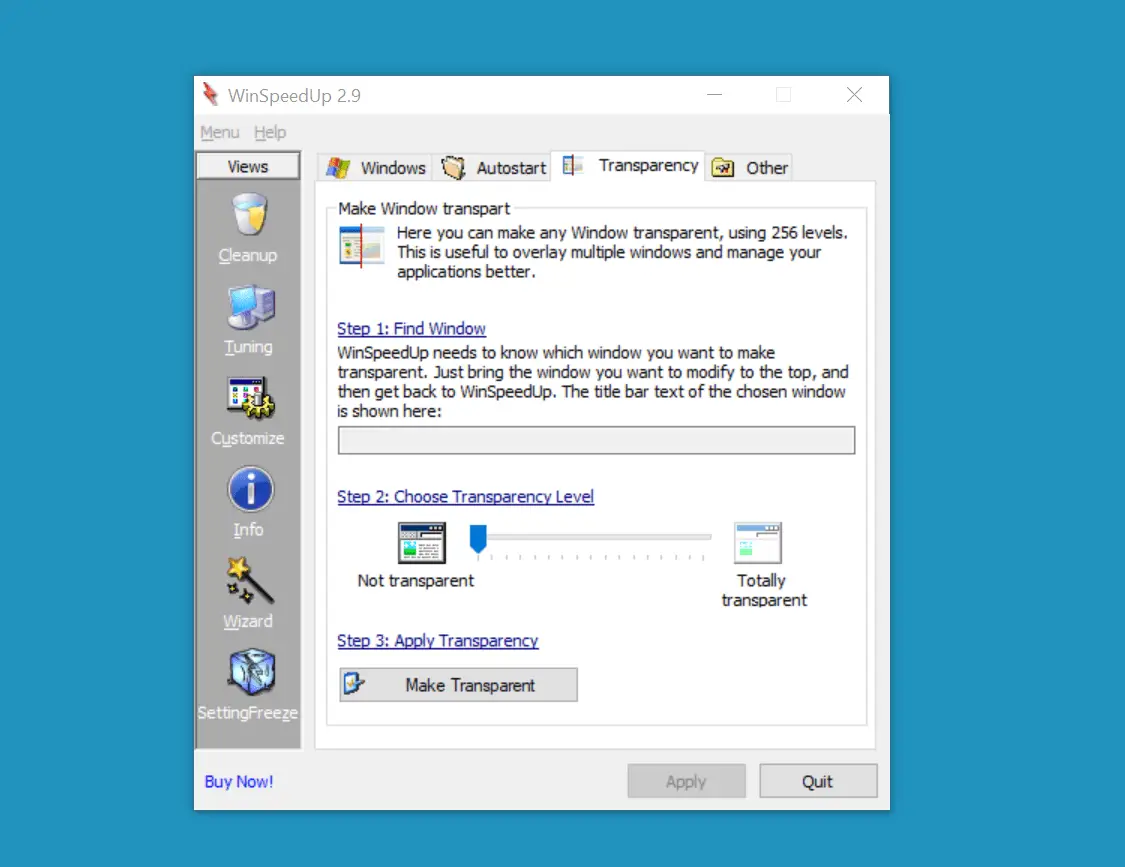Click the Customize label in sidebar
Viewport: 1125px width, 867px height.
tap(248, 439)
